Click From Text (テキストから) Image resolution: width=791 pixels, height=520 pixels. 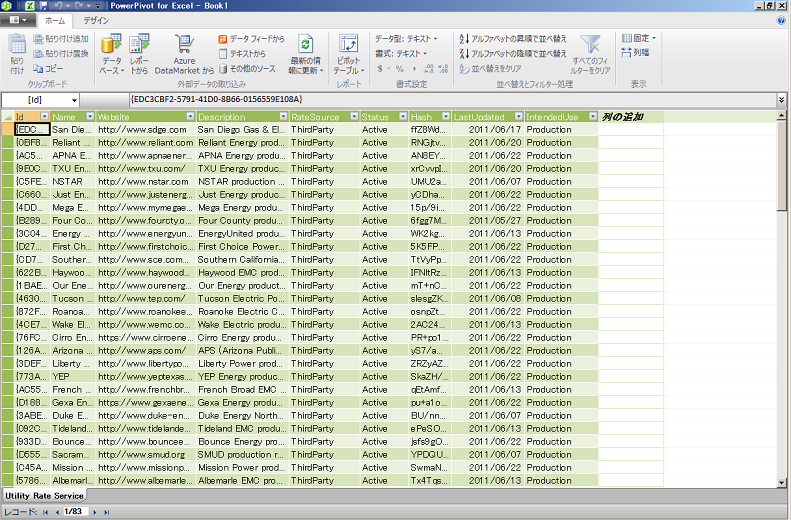click(242, 53)
